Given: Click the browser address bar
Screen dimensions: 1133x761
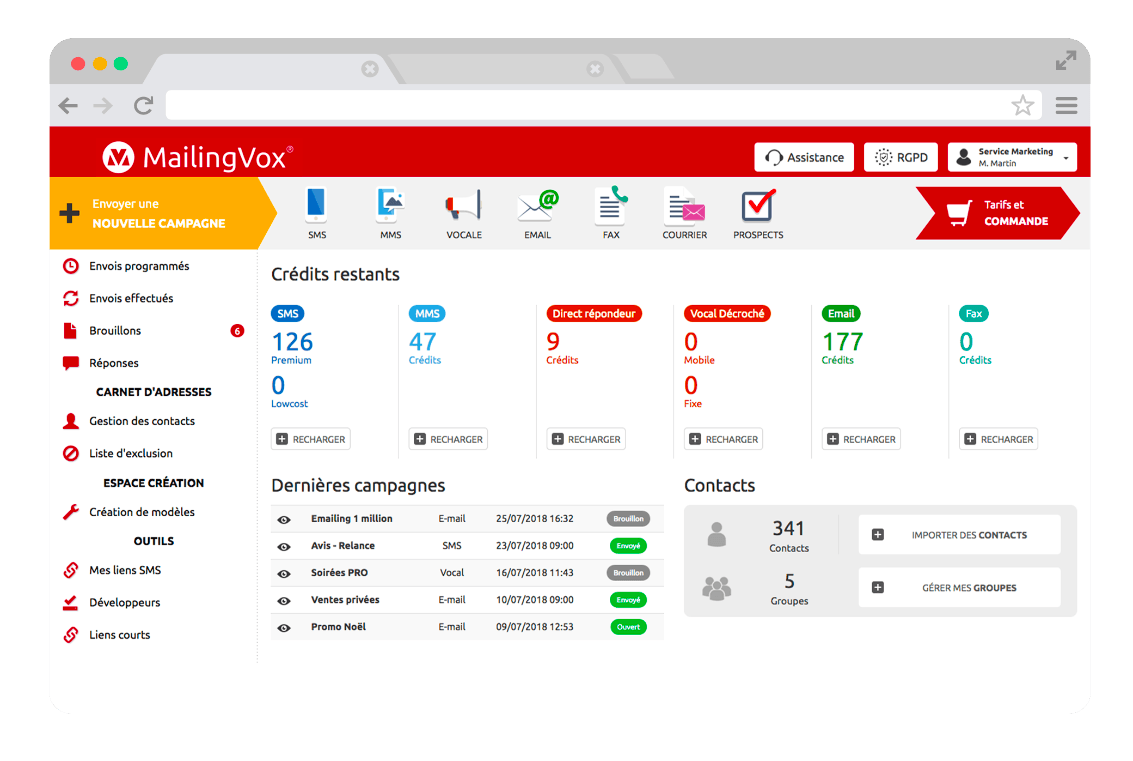Looking at the screenshot, I should pyautogui.click(x=590, y=104).
